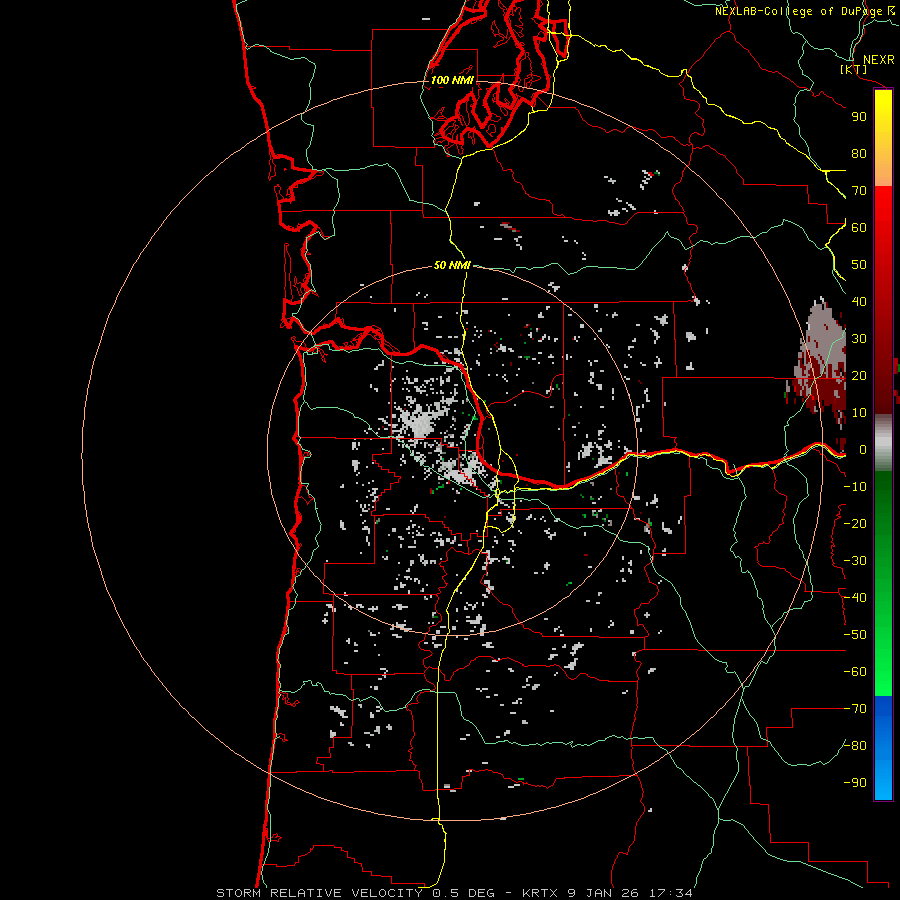The width and height of the screenshot is (900, 900).
Task: Click the "NEXLAB-College of DuPage" header text
Action: pyautogui.click(x=799, y=11)
